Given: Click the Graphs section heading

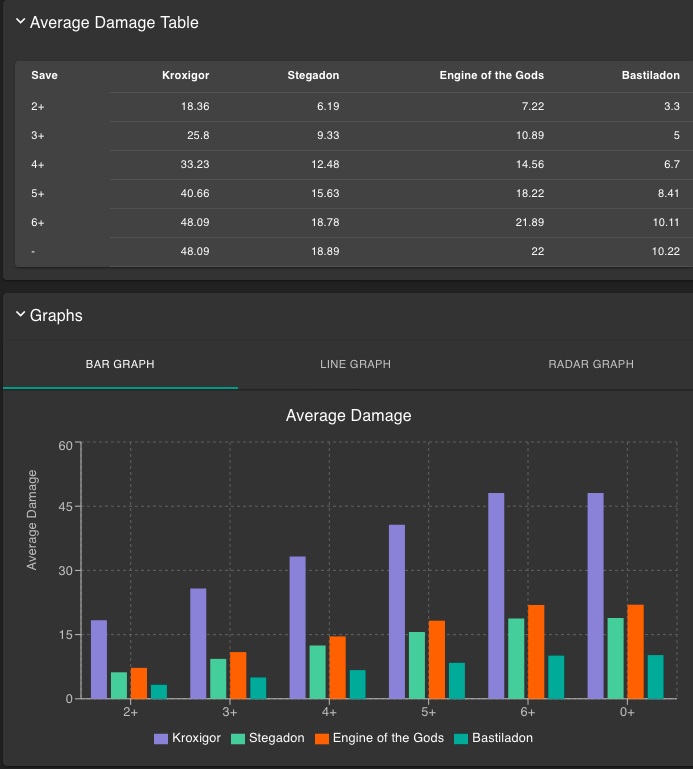Looking at the screenshot, I should [x=56, y=315].
